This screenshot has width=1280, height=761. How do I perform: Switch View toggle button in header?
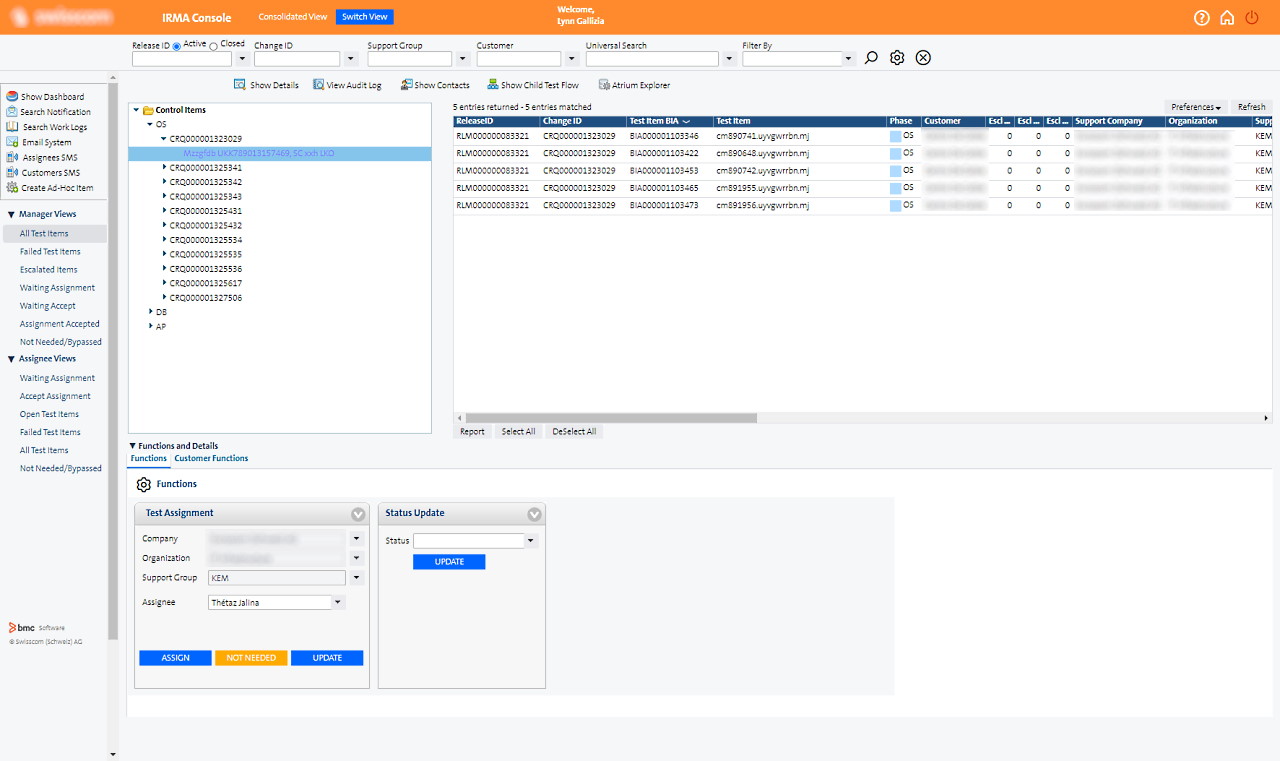(x=364, y=17)
